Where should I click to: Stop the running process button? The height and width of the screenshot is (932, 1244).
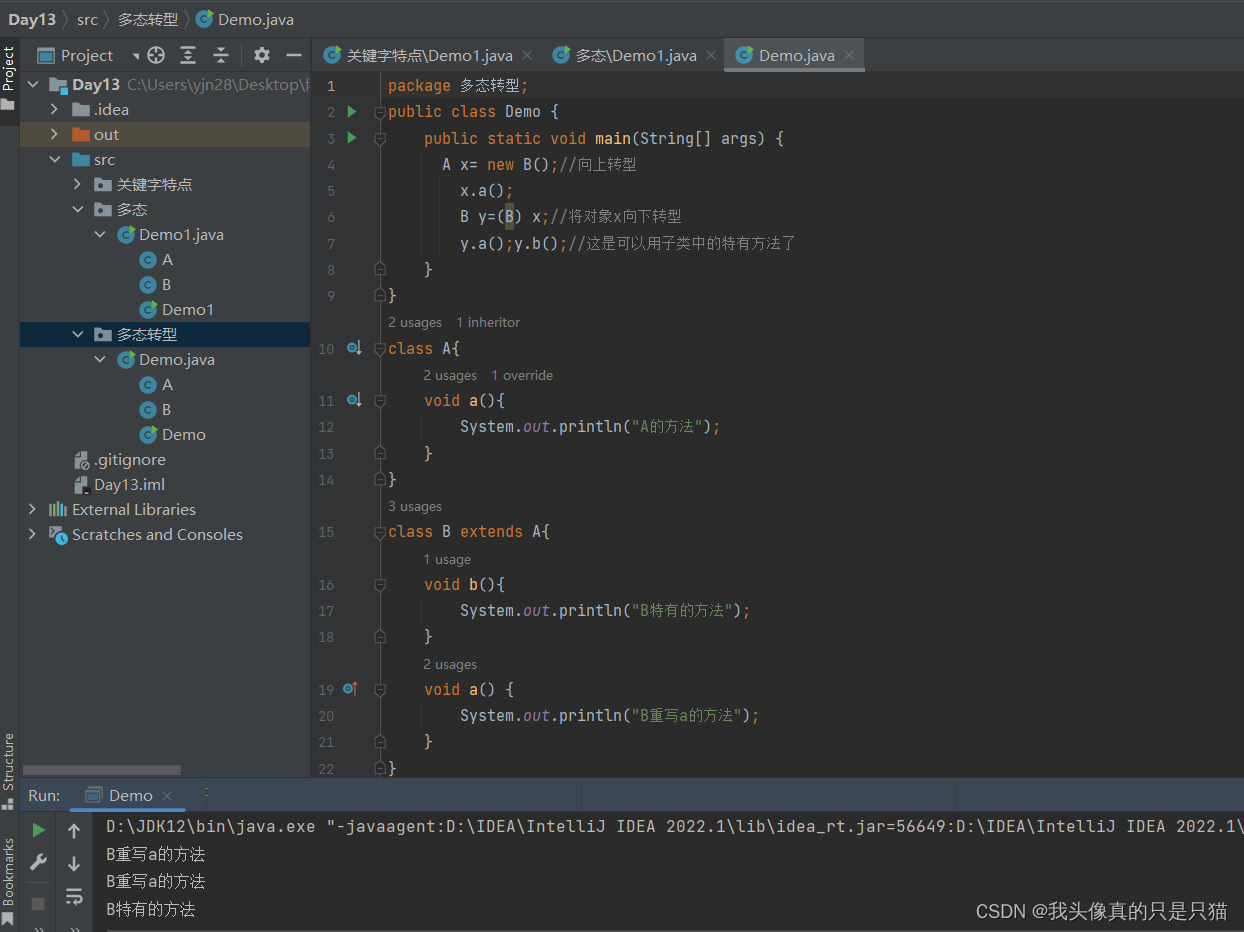(x=38, y=904)
